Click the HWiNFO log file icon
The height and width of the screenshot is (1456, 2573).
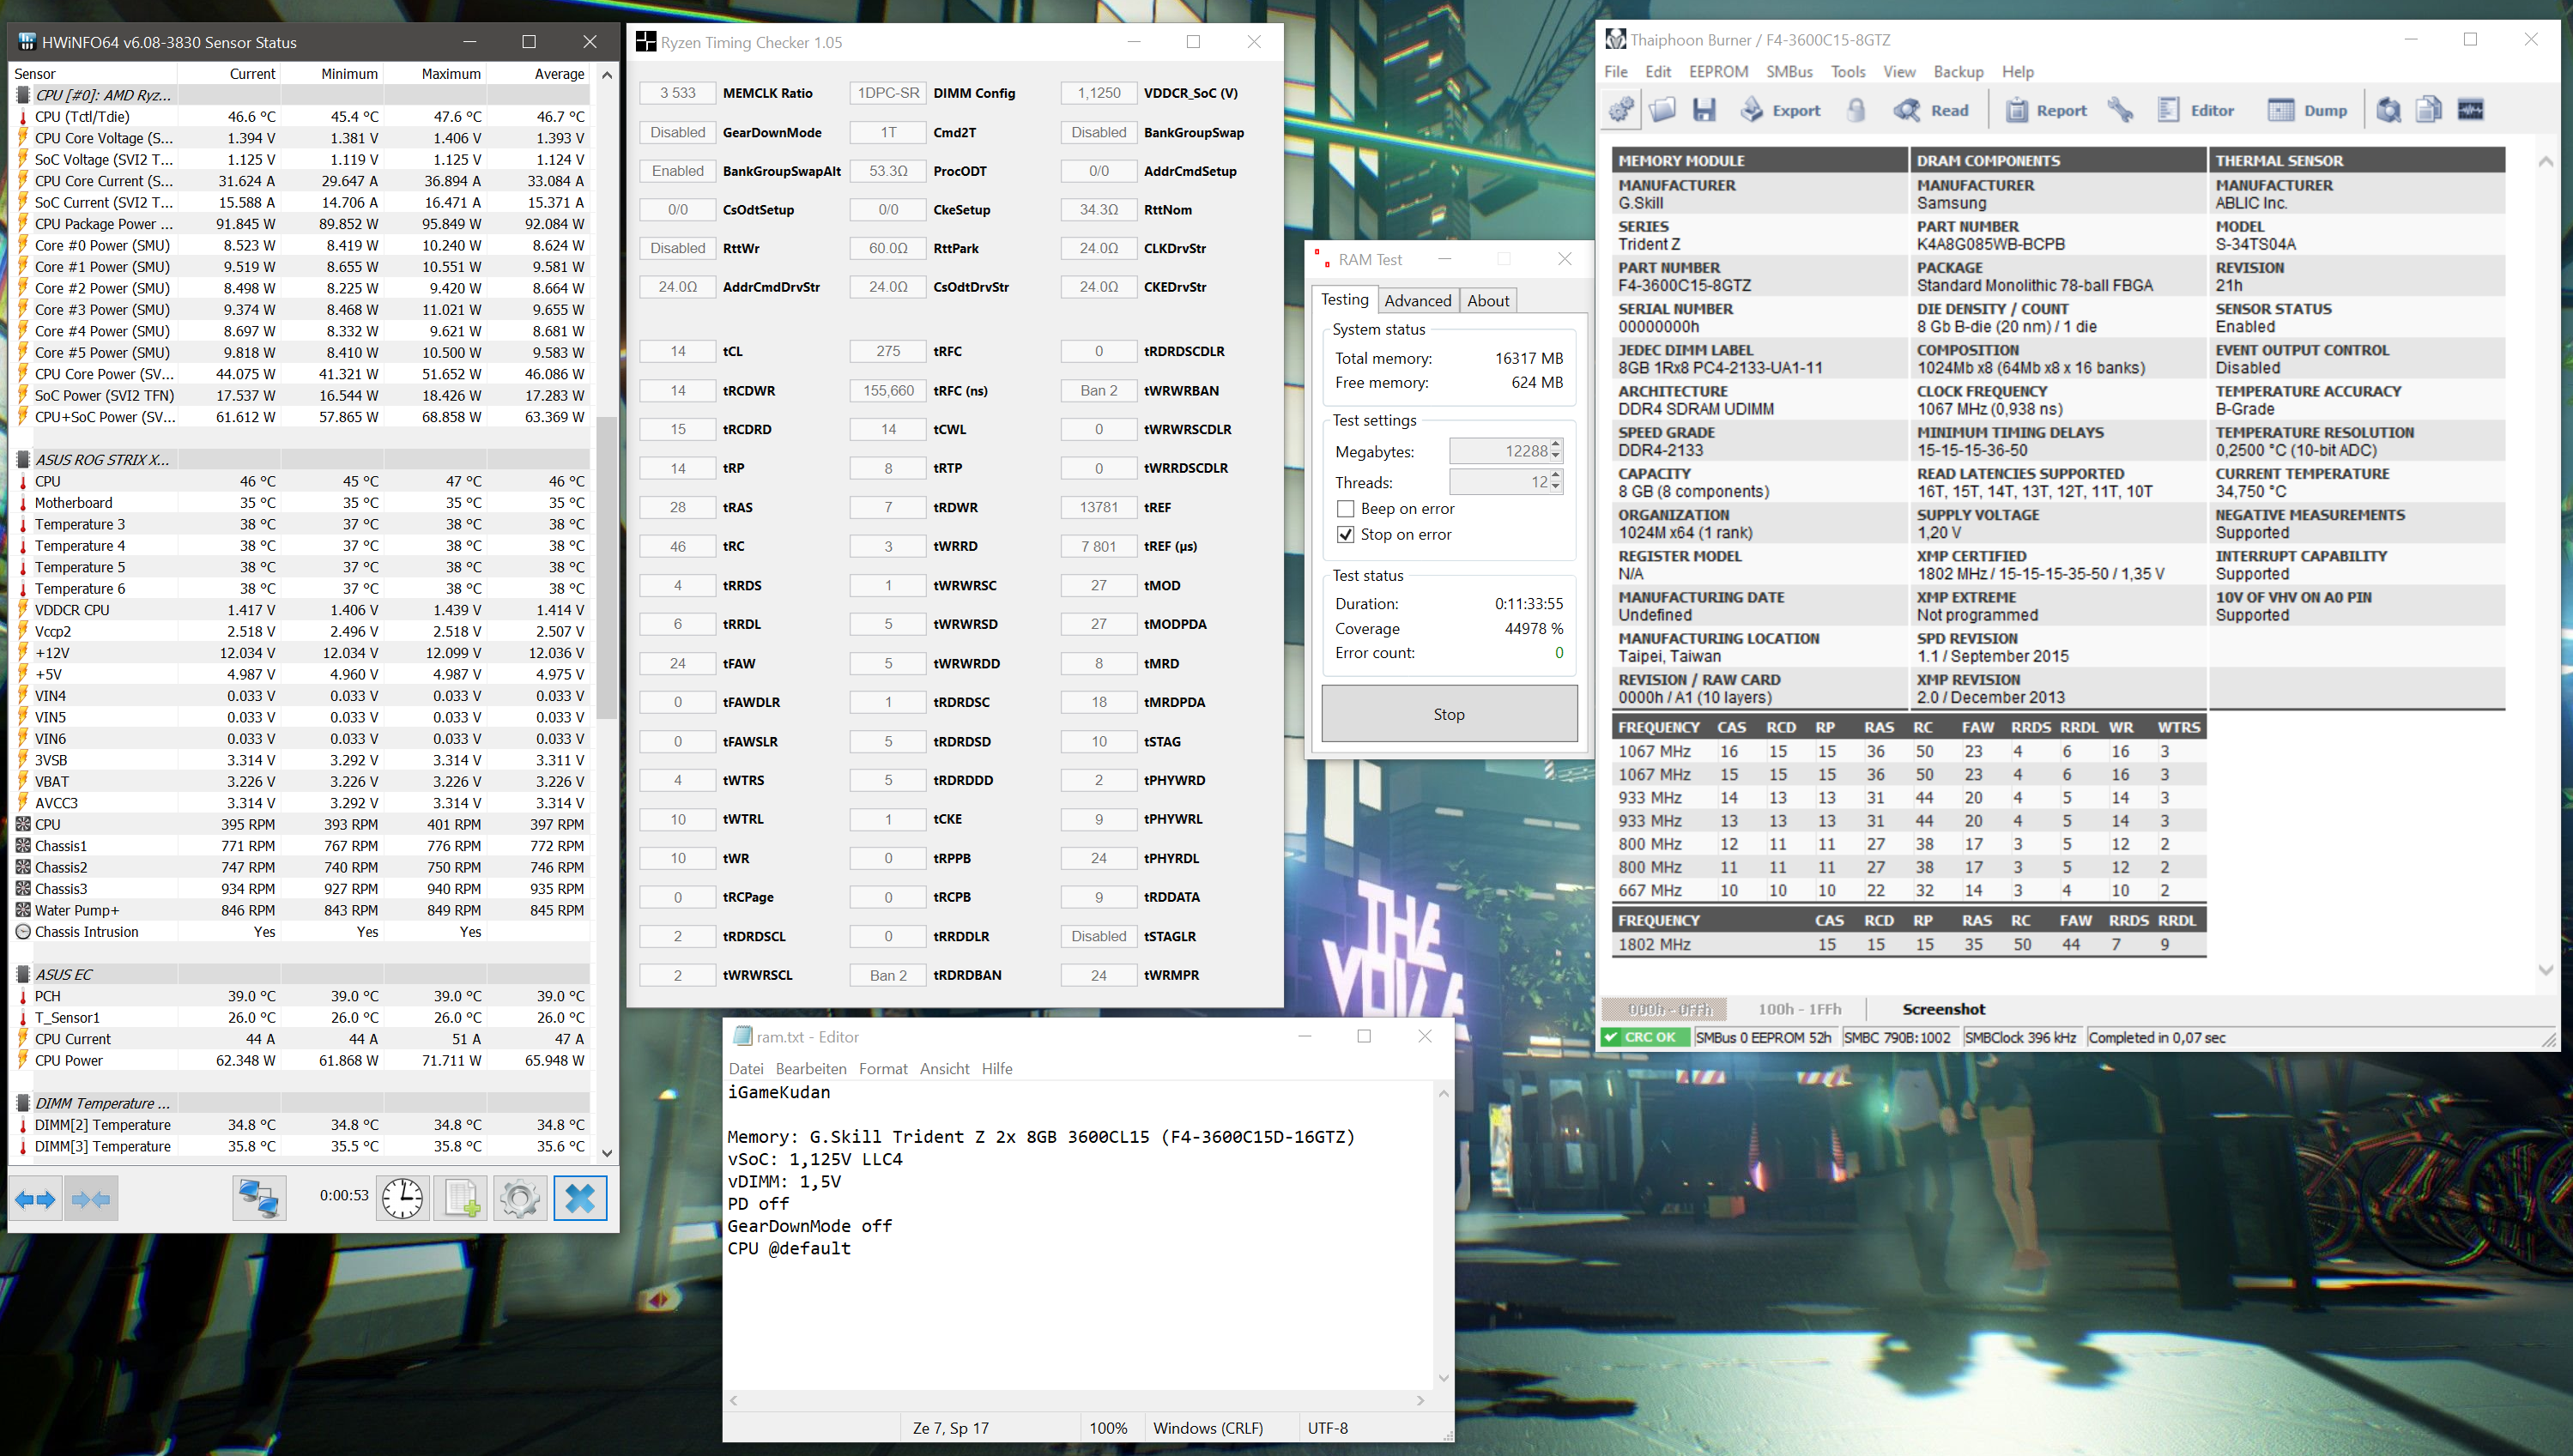[x=461, y=1198]
